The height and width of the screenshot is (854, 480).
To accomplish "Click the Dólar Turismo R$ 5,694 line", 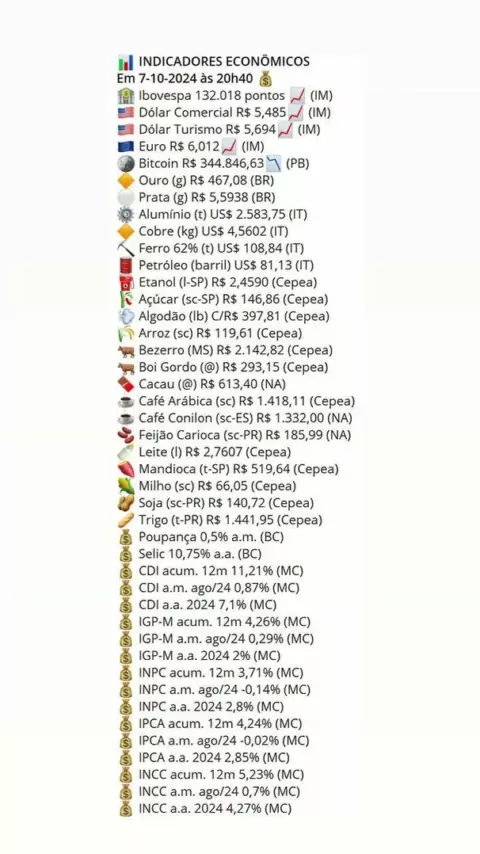I will pos(218,130).
